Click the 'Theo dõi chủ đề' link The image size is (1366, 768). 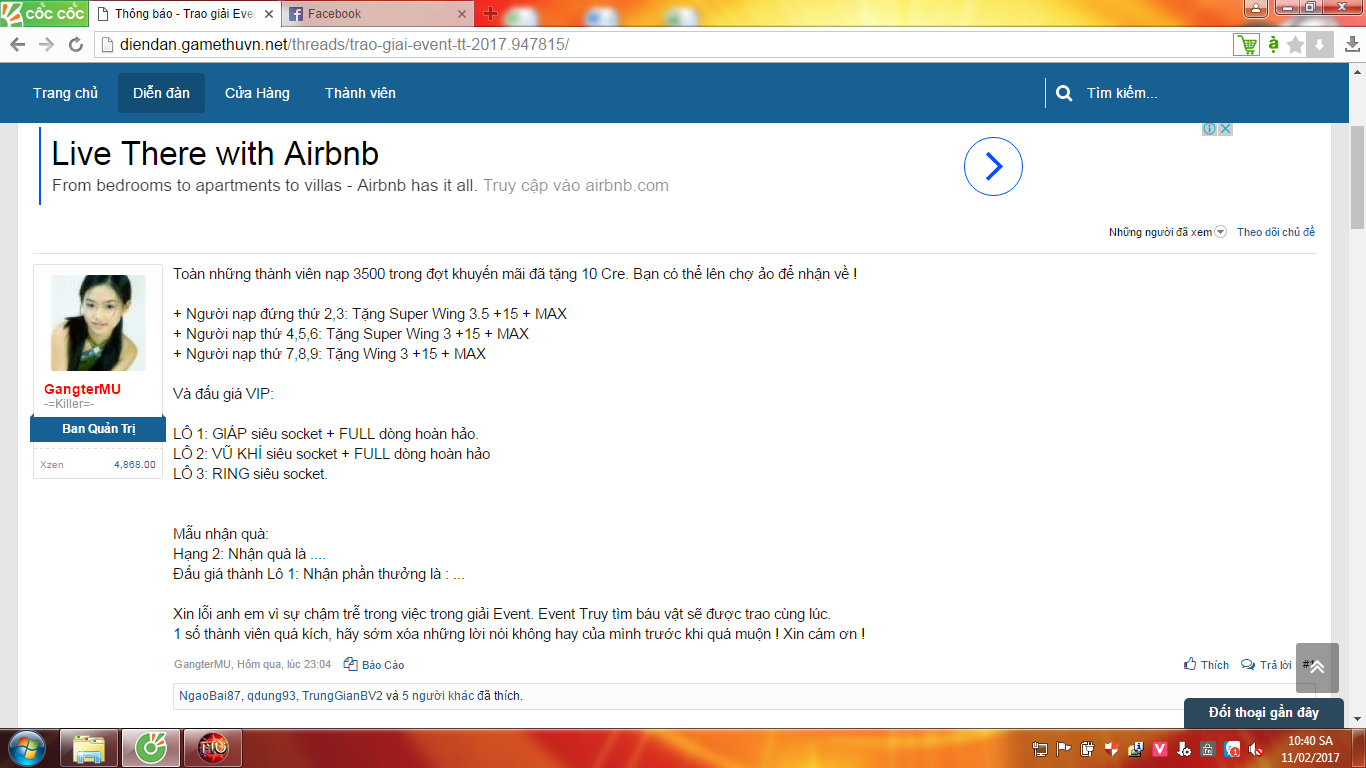(1275, 232)
